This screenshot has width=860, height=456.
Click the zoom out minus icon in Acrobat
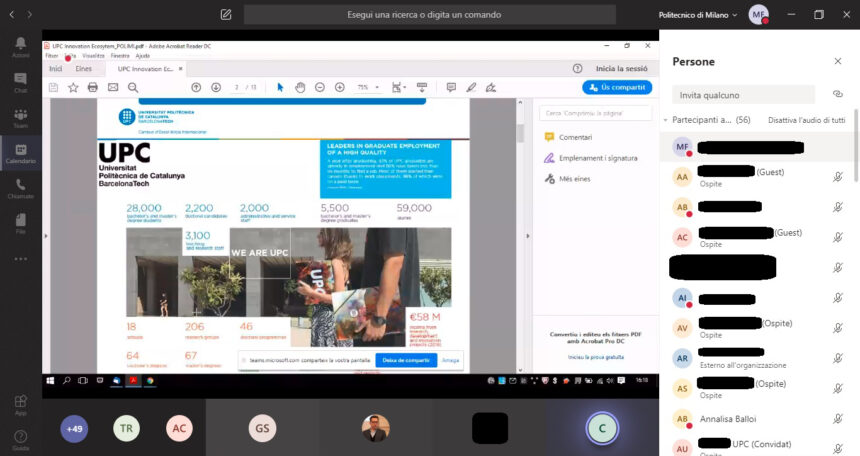320,87
